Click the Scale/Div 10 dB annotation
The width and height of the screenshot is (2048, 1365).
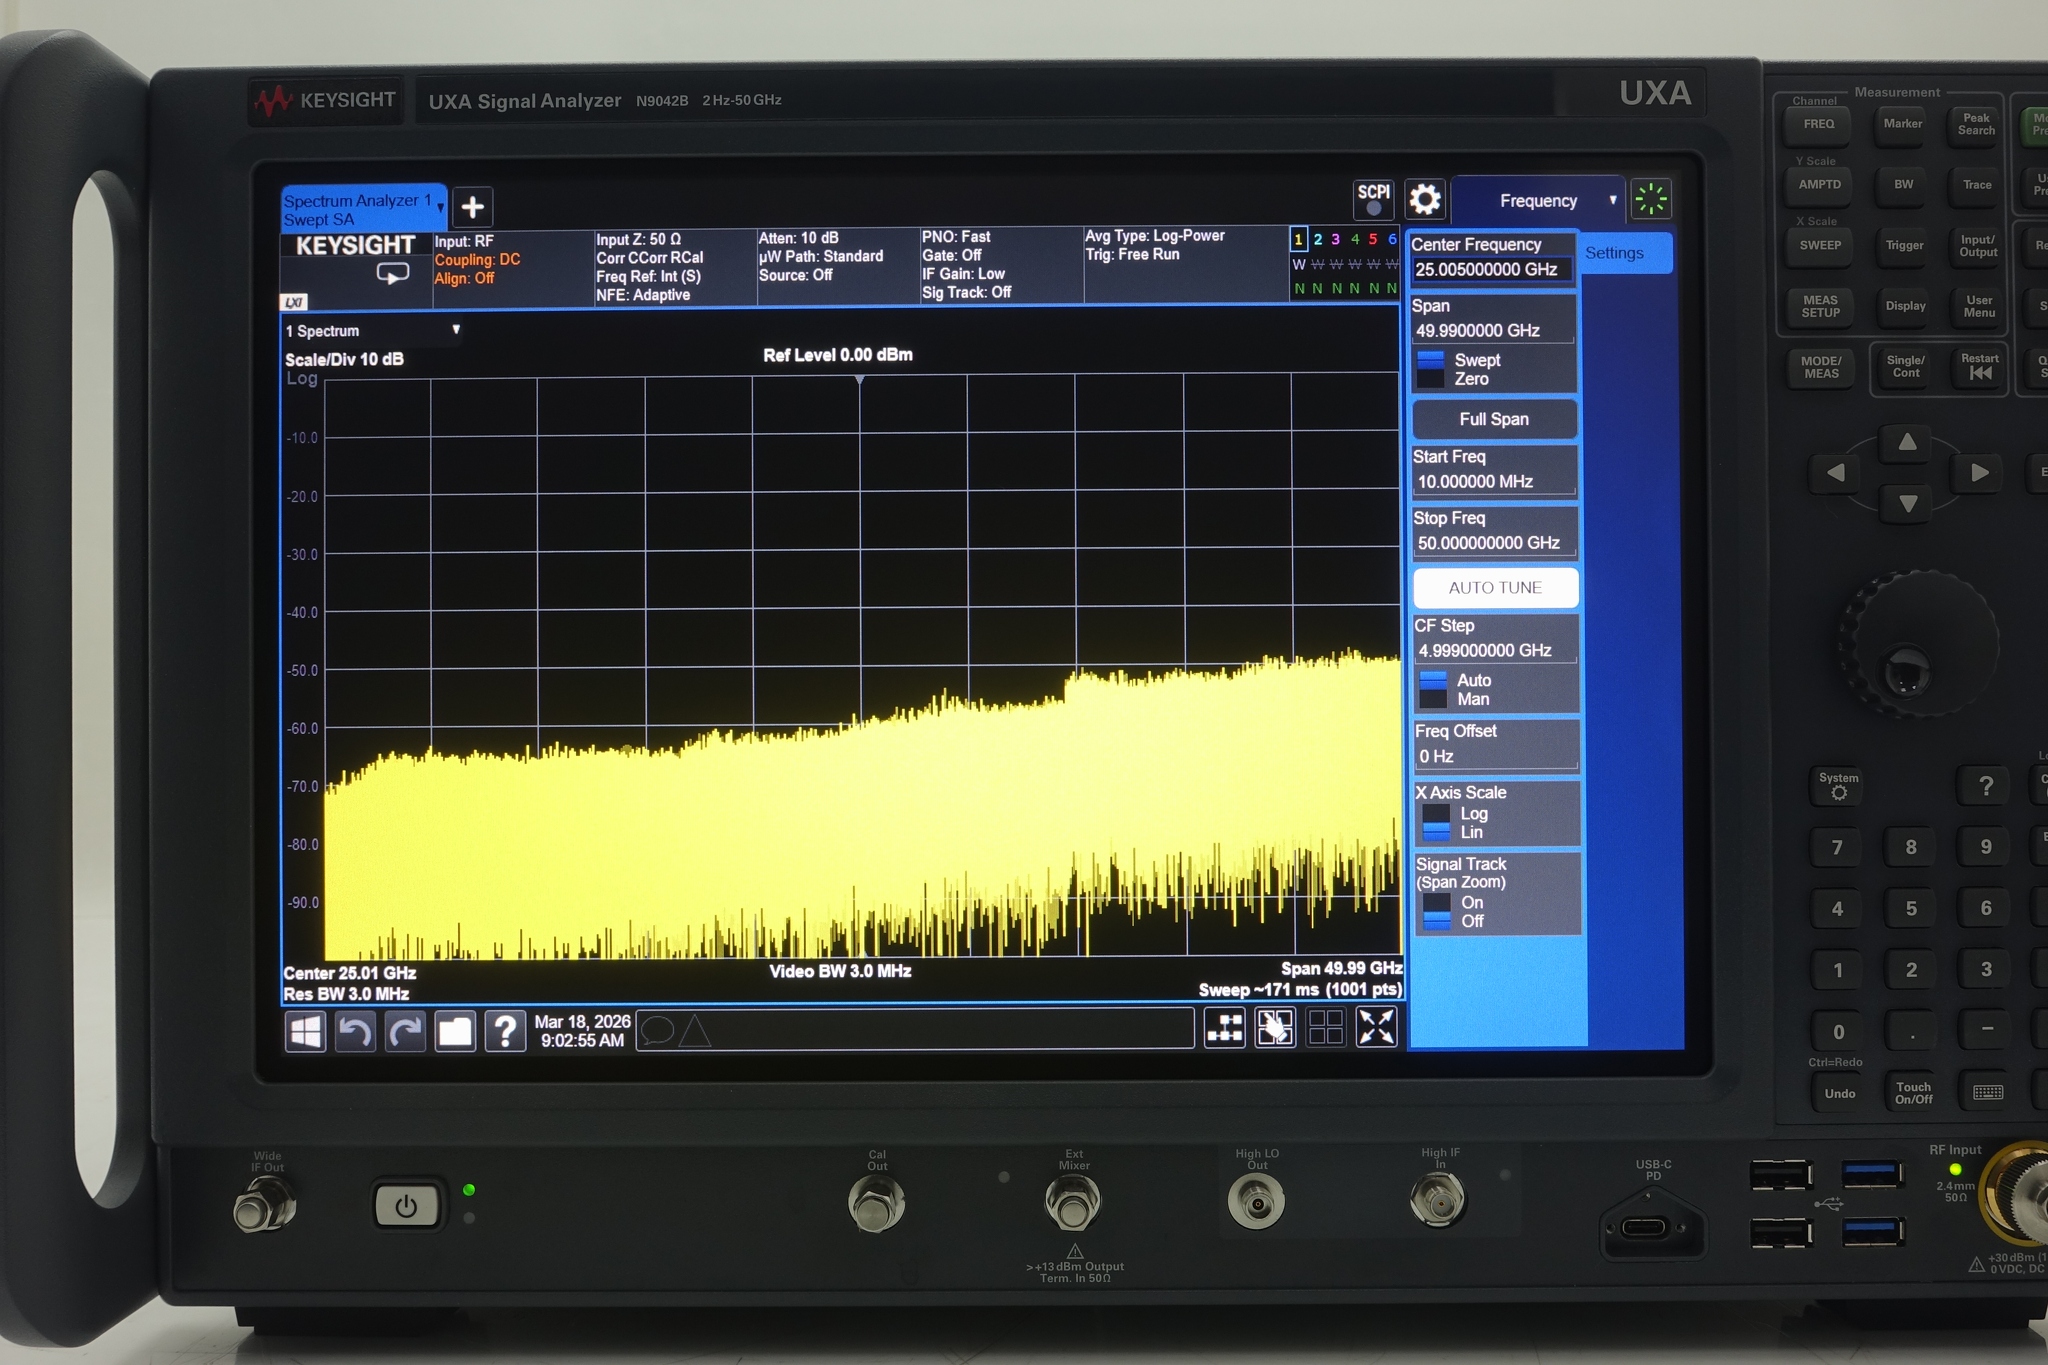coord(344,359)
